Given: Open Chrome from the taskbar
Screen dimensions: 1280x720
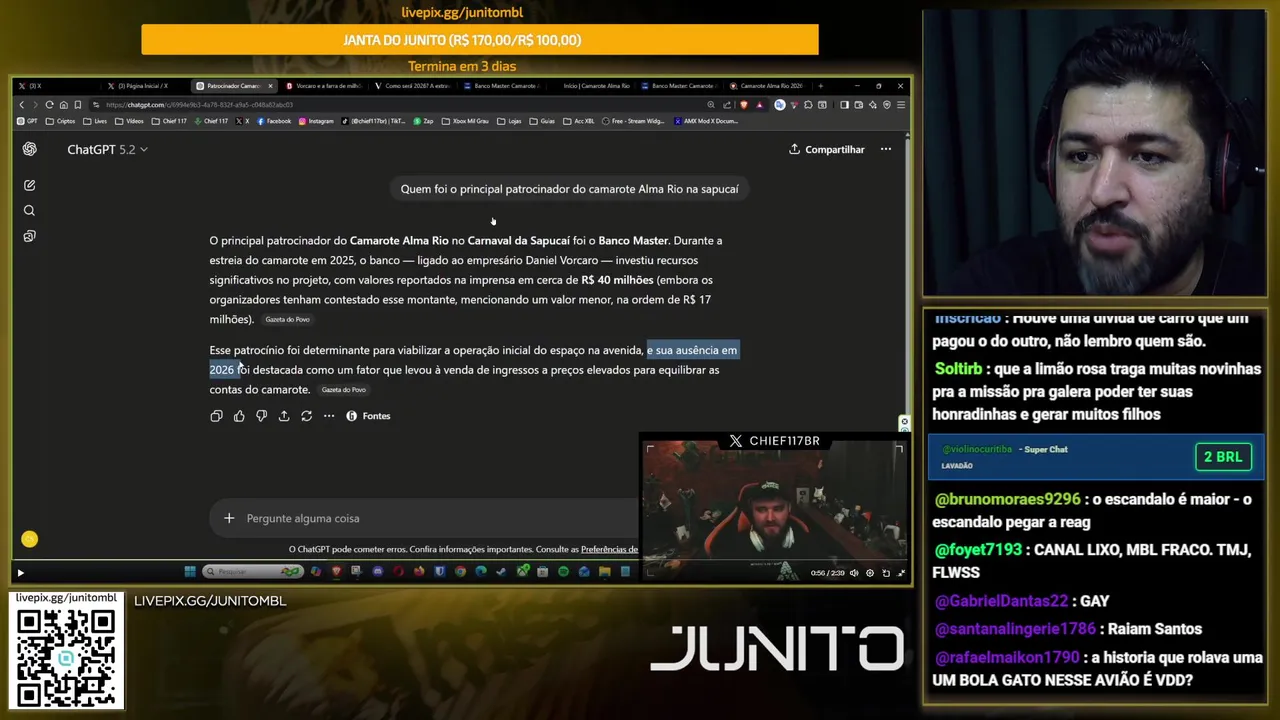Looking at the screenshot, I should coord(460,572).
